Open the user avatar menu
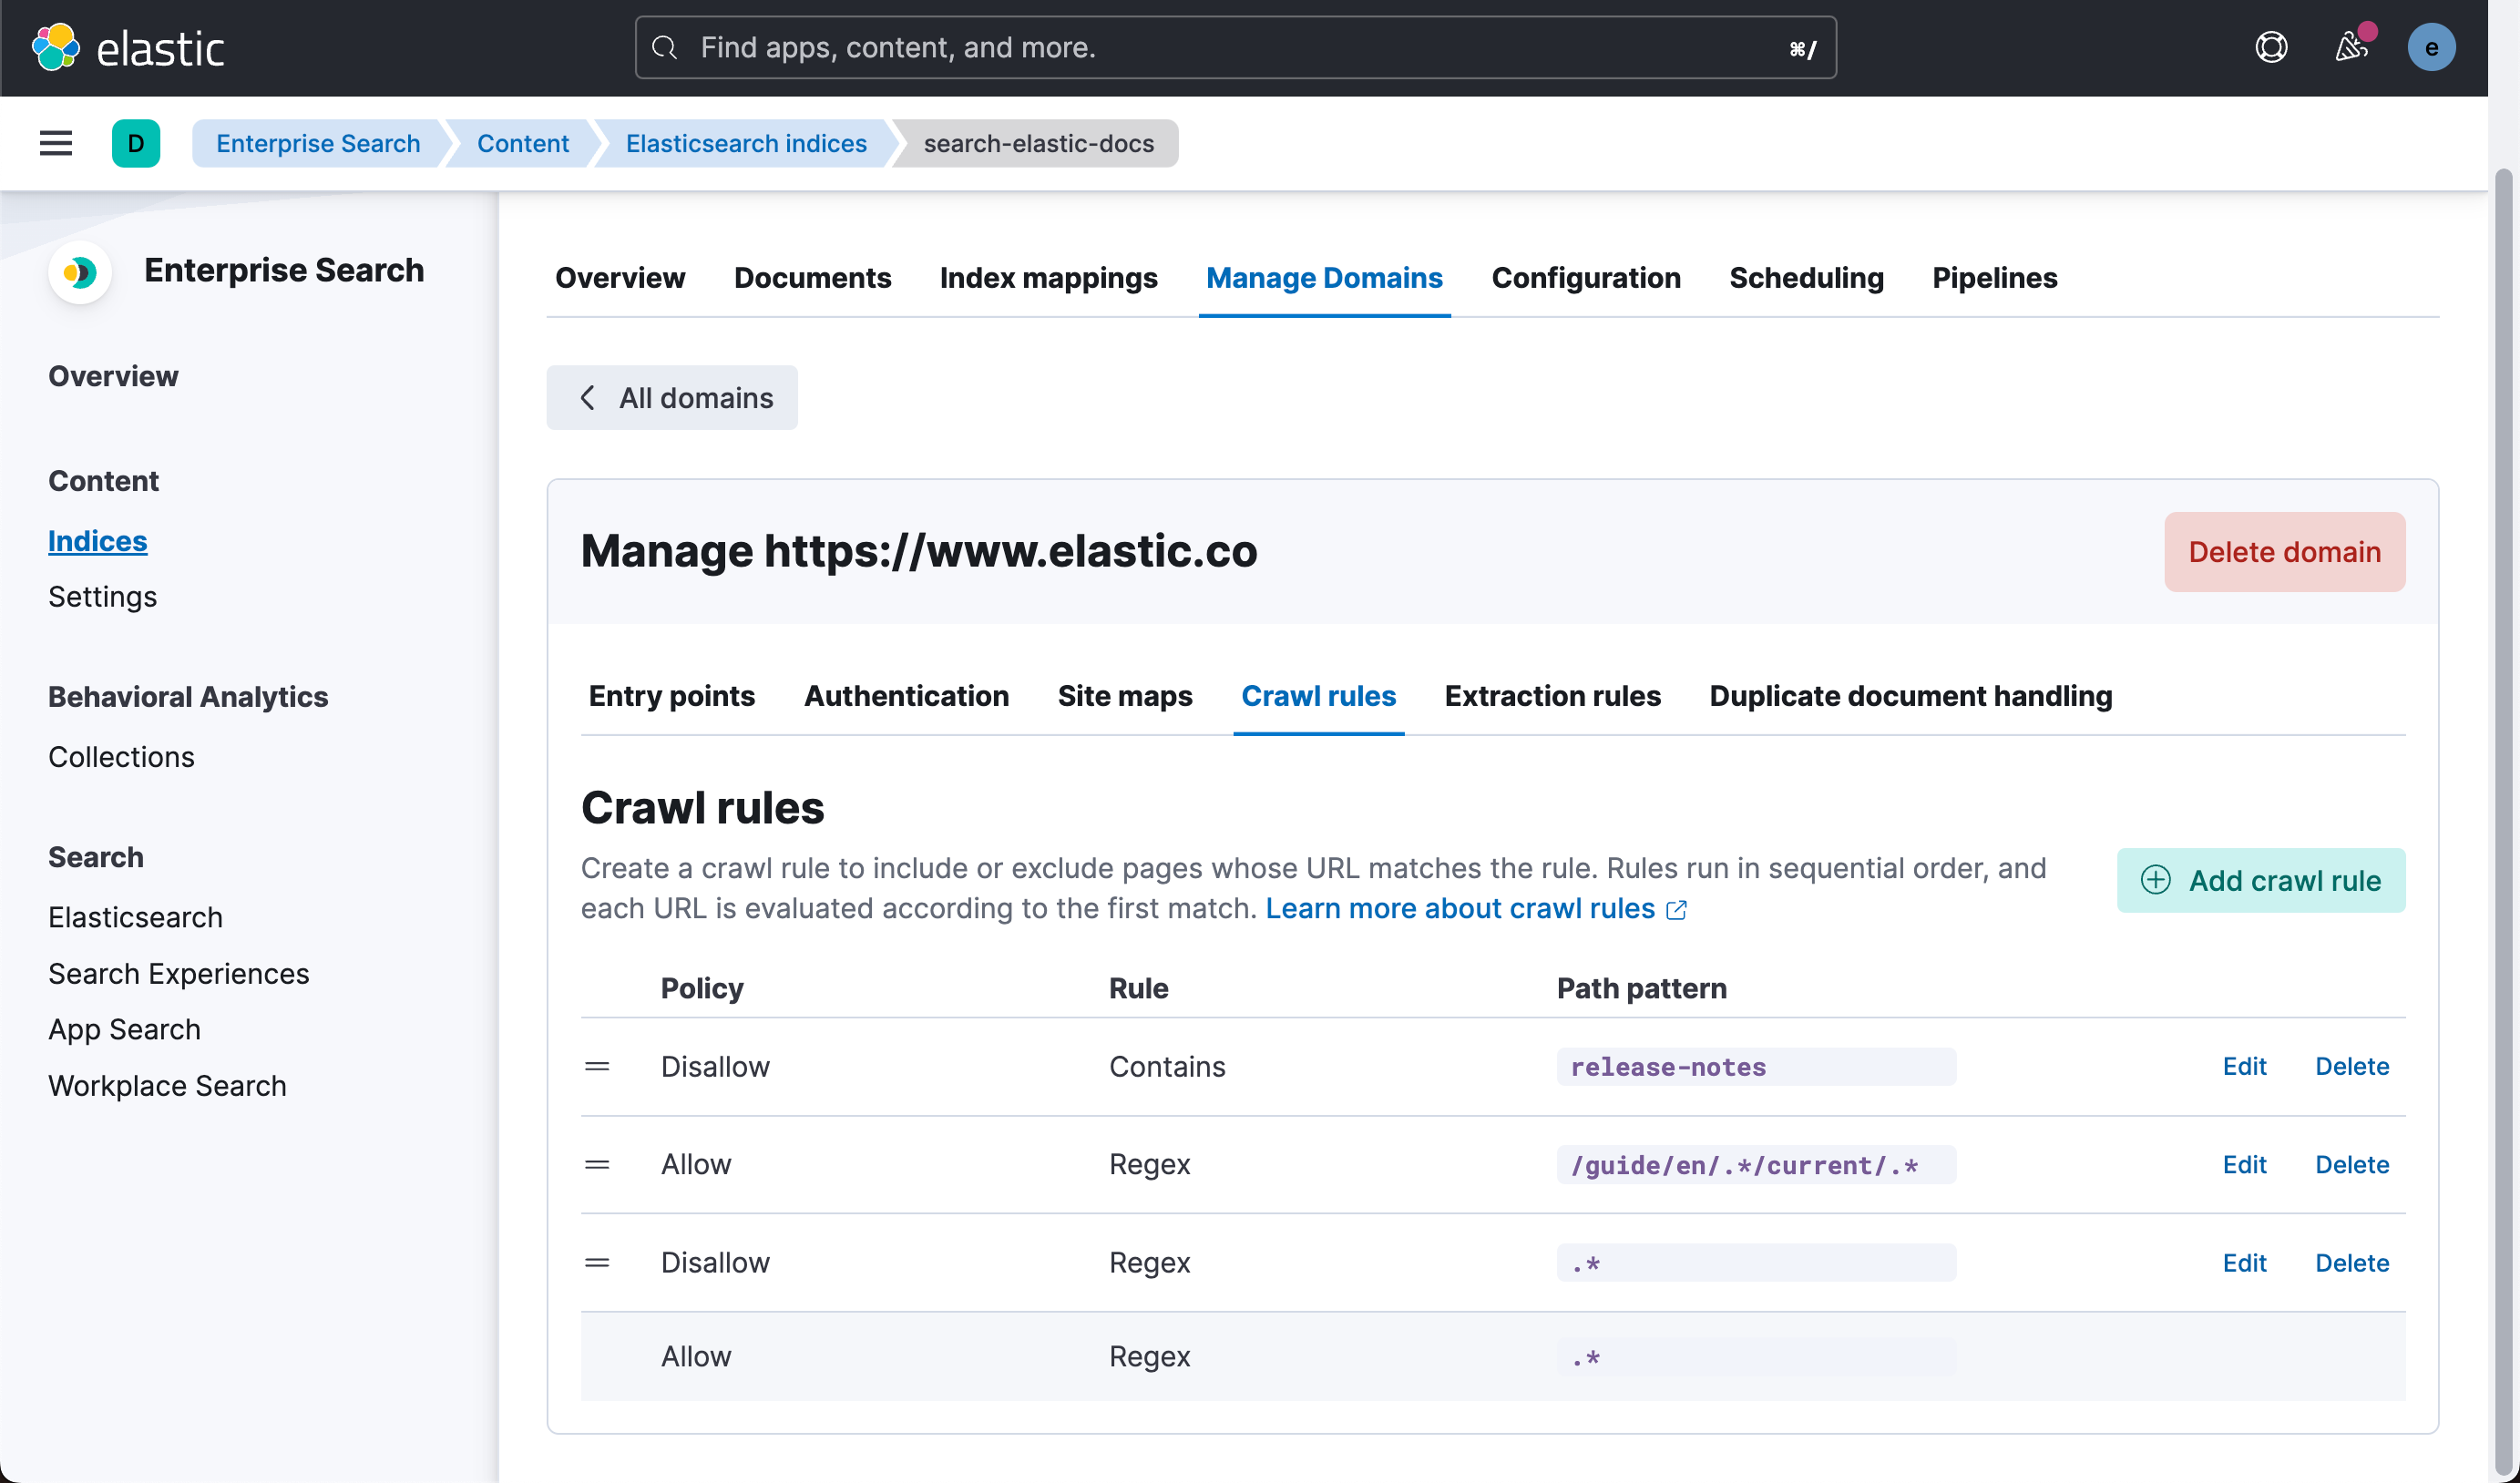The width and height of the screenshot is (2520, 1483). 2431,47
